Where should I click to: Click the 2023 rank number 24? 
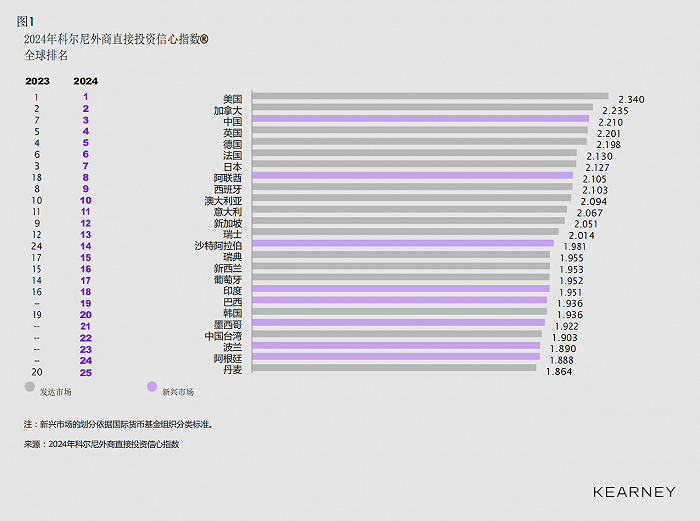point(37,246)
